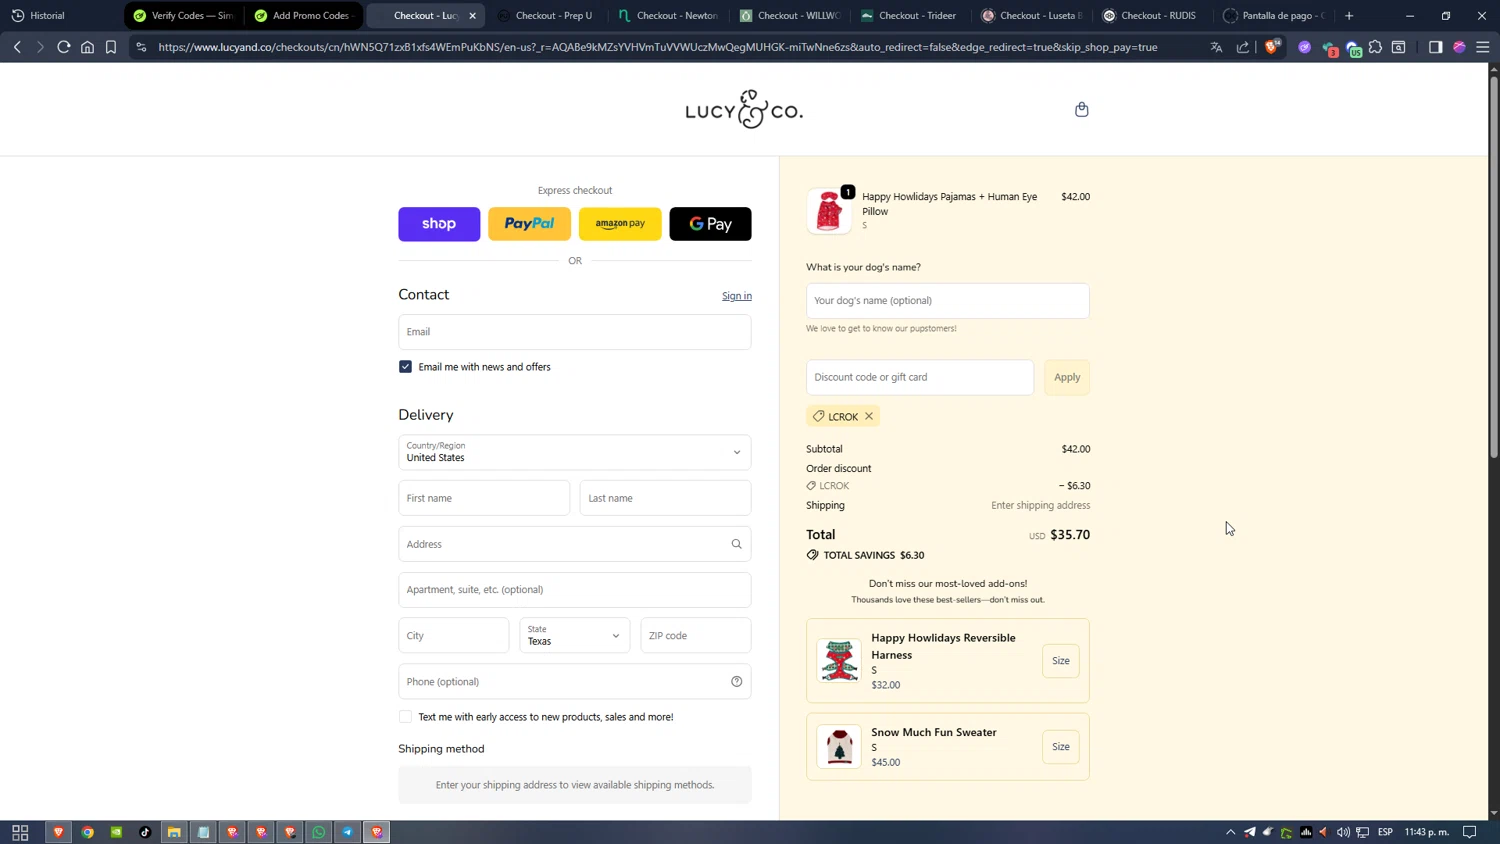Switch to the Checkout - Trideer tab

tap(909, 15)
